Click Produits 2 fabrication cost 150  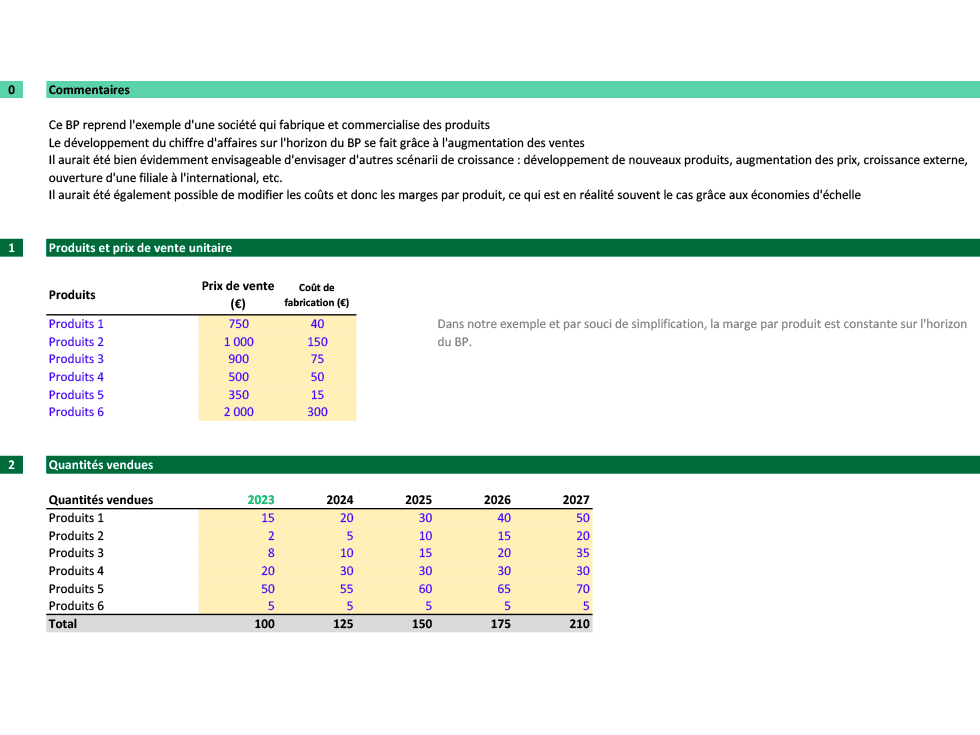[317, 342]
